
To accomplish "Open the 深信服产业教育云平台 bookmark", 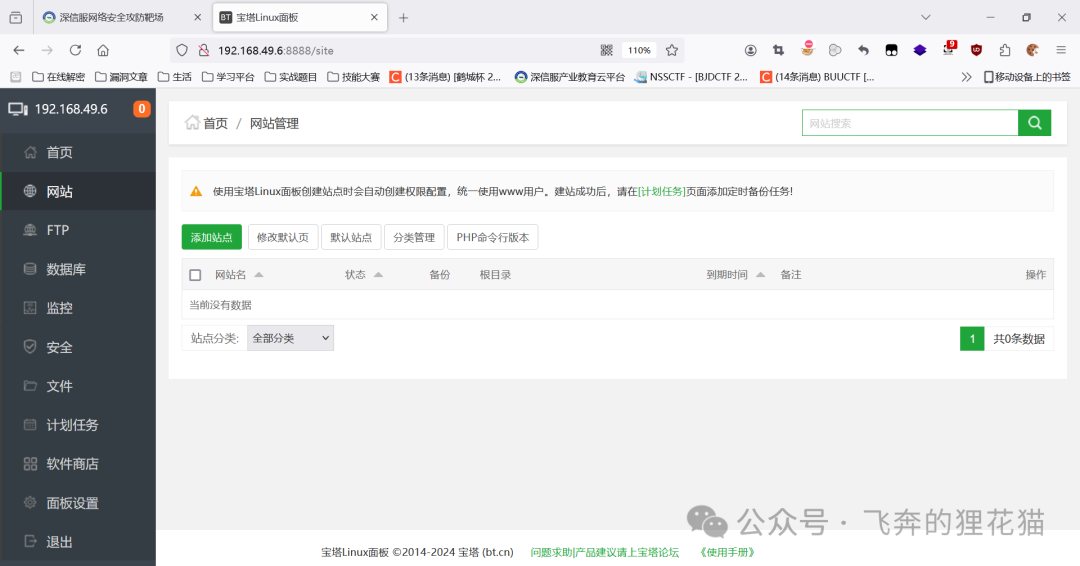I will (x=570, y=77).
